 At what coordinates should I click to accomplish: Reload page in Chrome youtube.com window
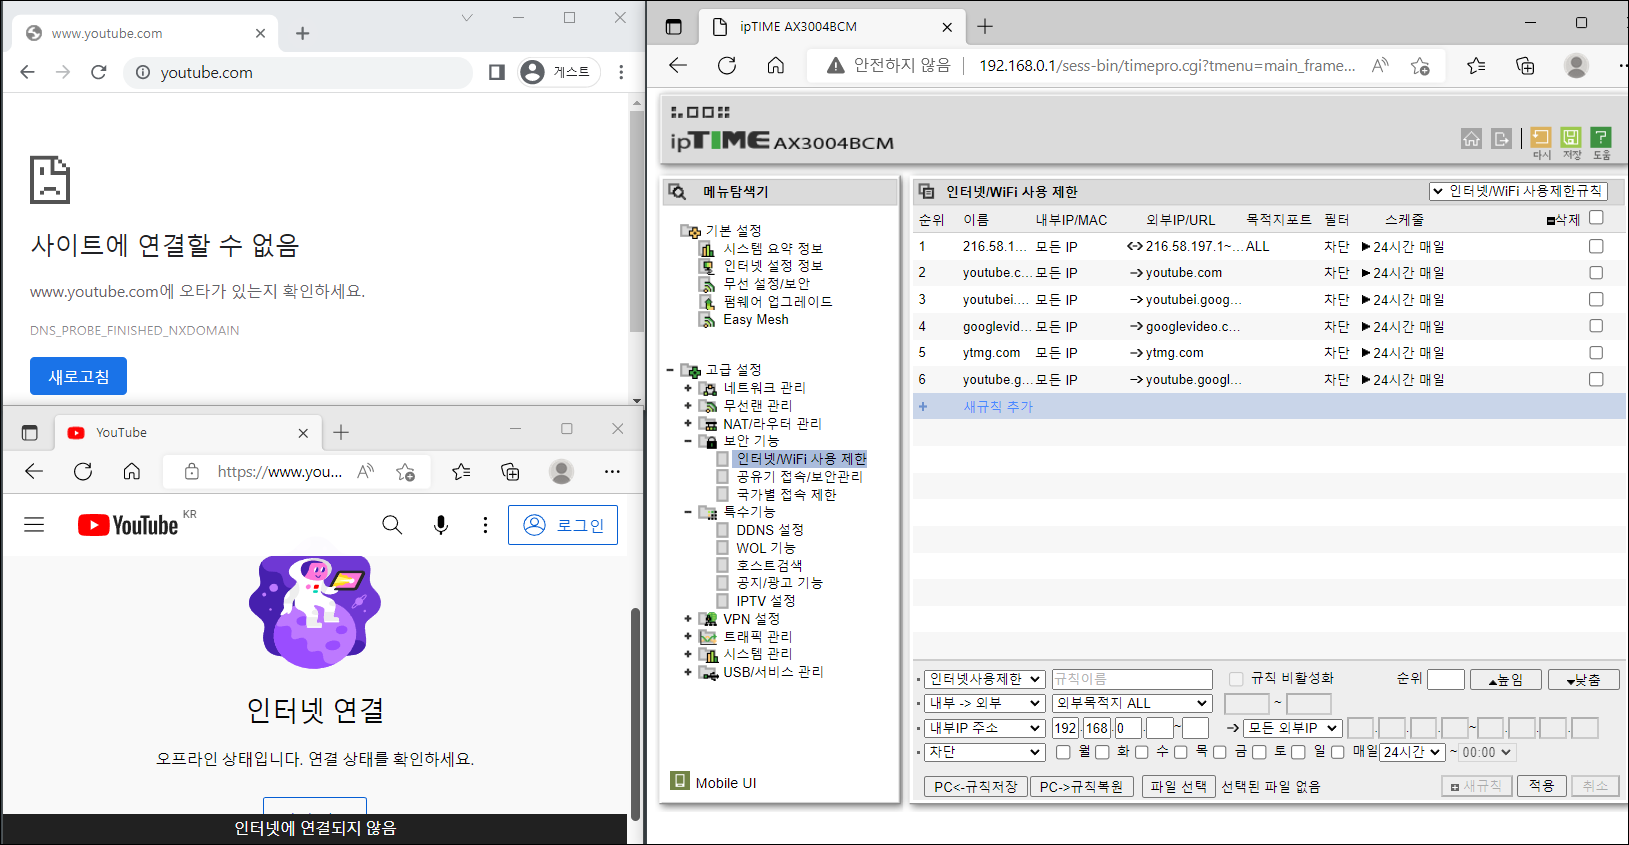coord(98,72)
